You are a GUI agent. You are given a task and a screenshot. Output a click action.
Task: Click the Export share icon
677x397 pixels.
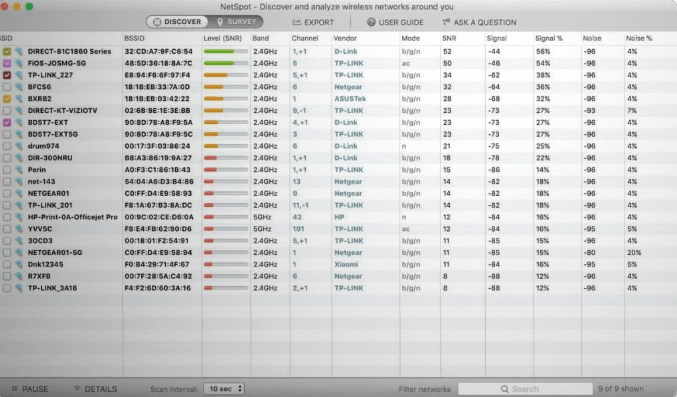[x=296, y=22]
